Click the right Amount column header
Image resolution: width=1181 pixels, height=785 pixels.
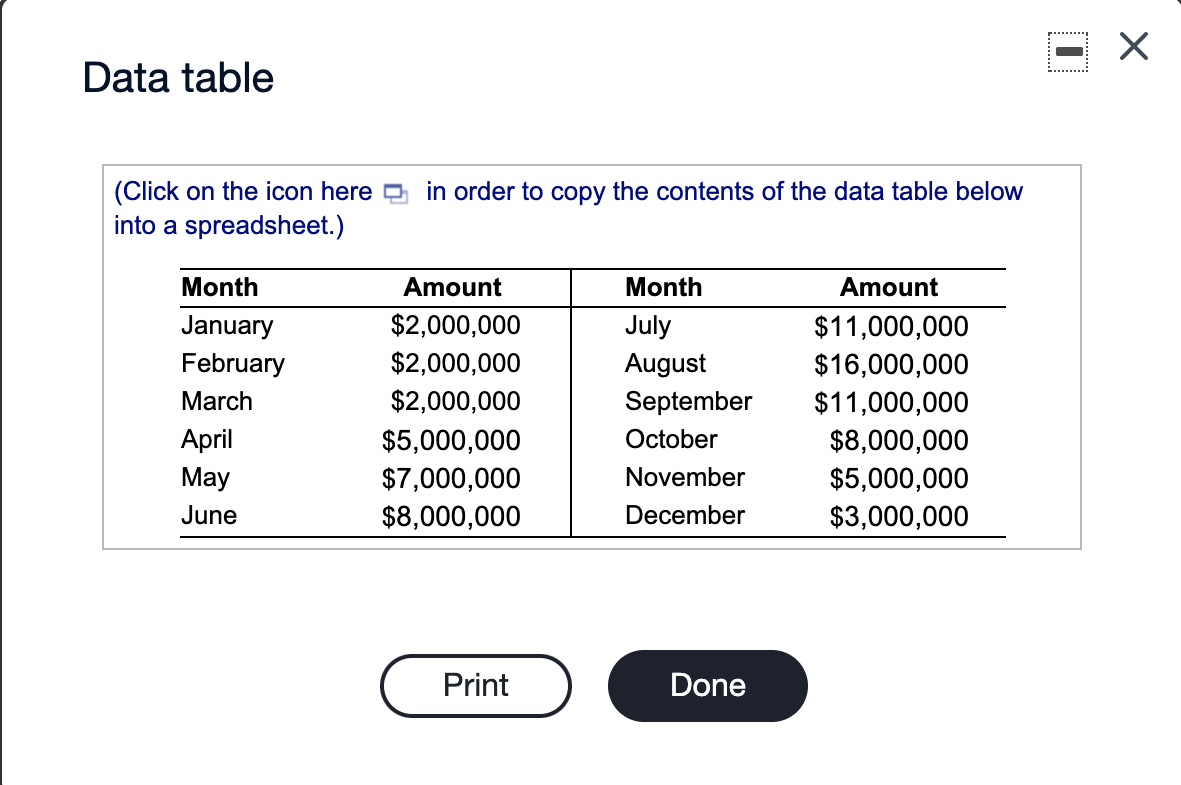[889, 287]
